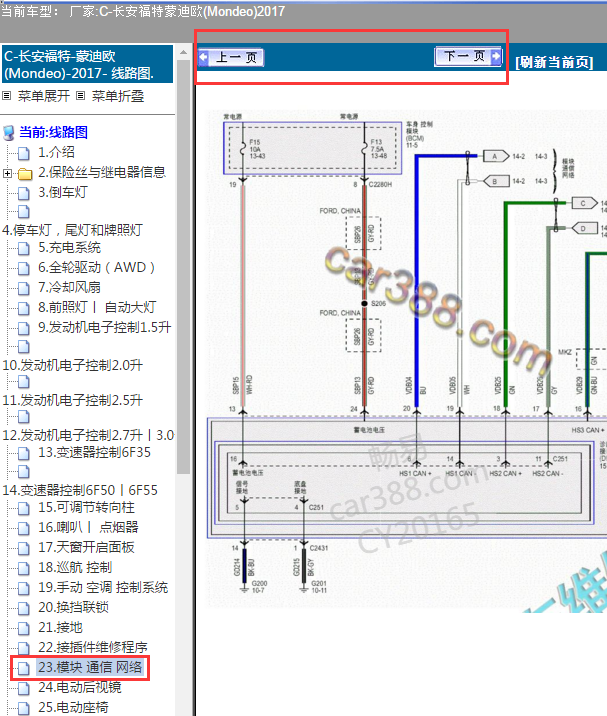607x716 pixels.
Task: Click connector label B in wiring diagram
Action: [x=495, y=181]
